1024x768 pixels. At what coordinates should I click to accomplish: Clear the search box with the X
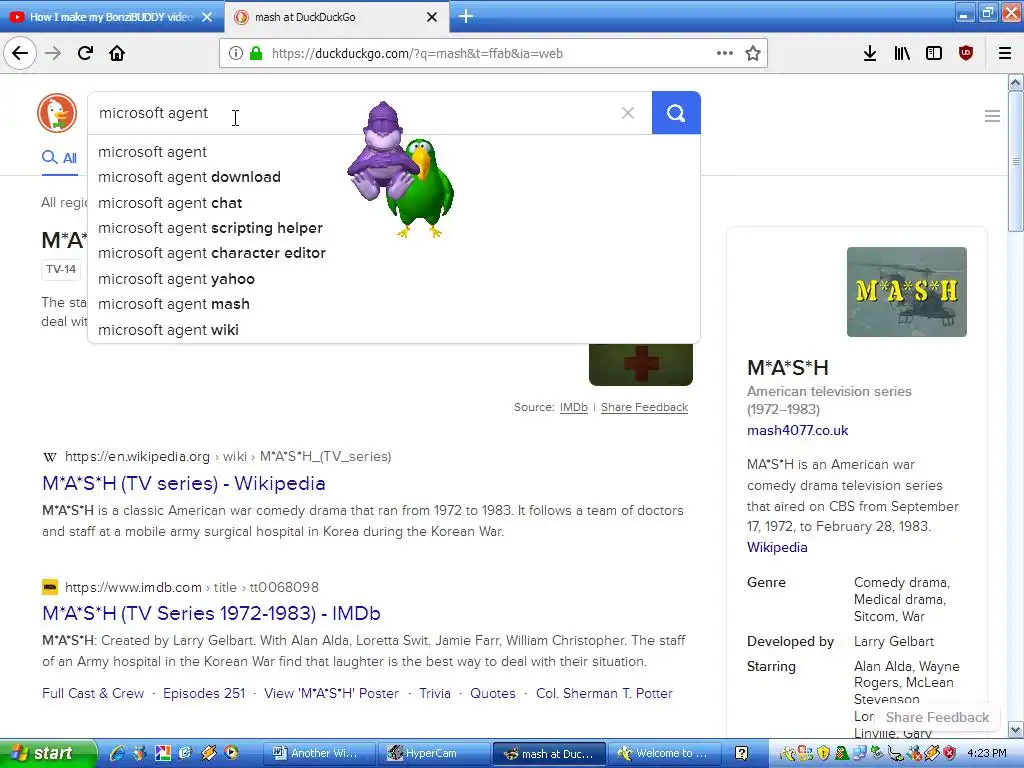pyautogui.click(x=628, y=113)
